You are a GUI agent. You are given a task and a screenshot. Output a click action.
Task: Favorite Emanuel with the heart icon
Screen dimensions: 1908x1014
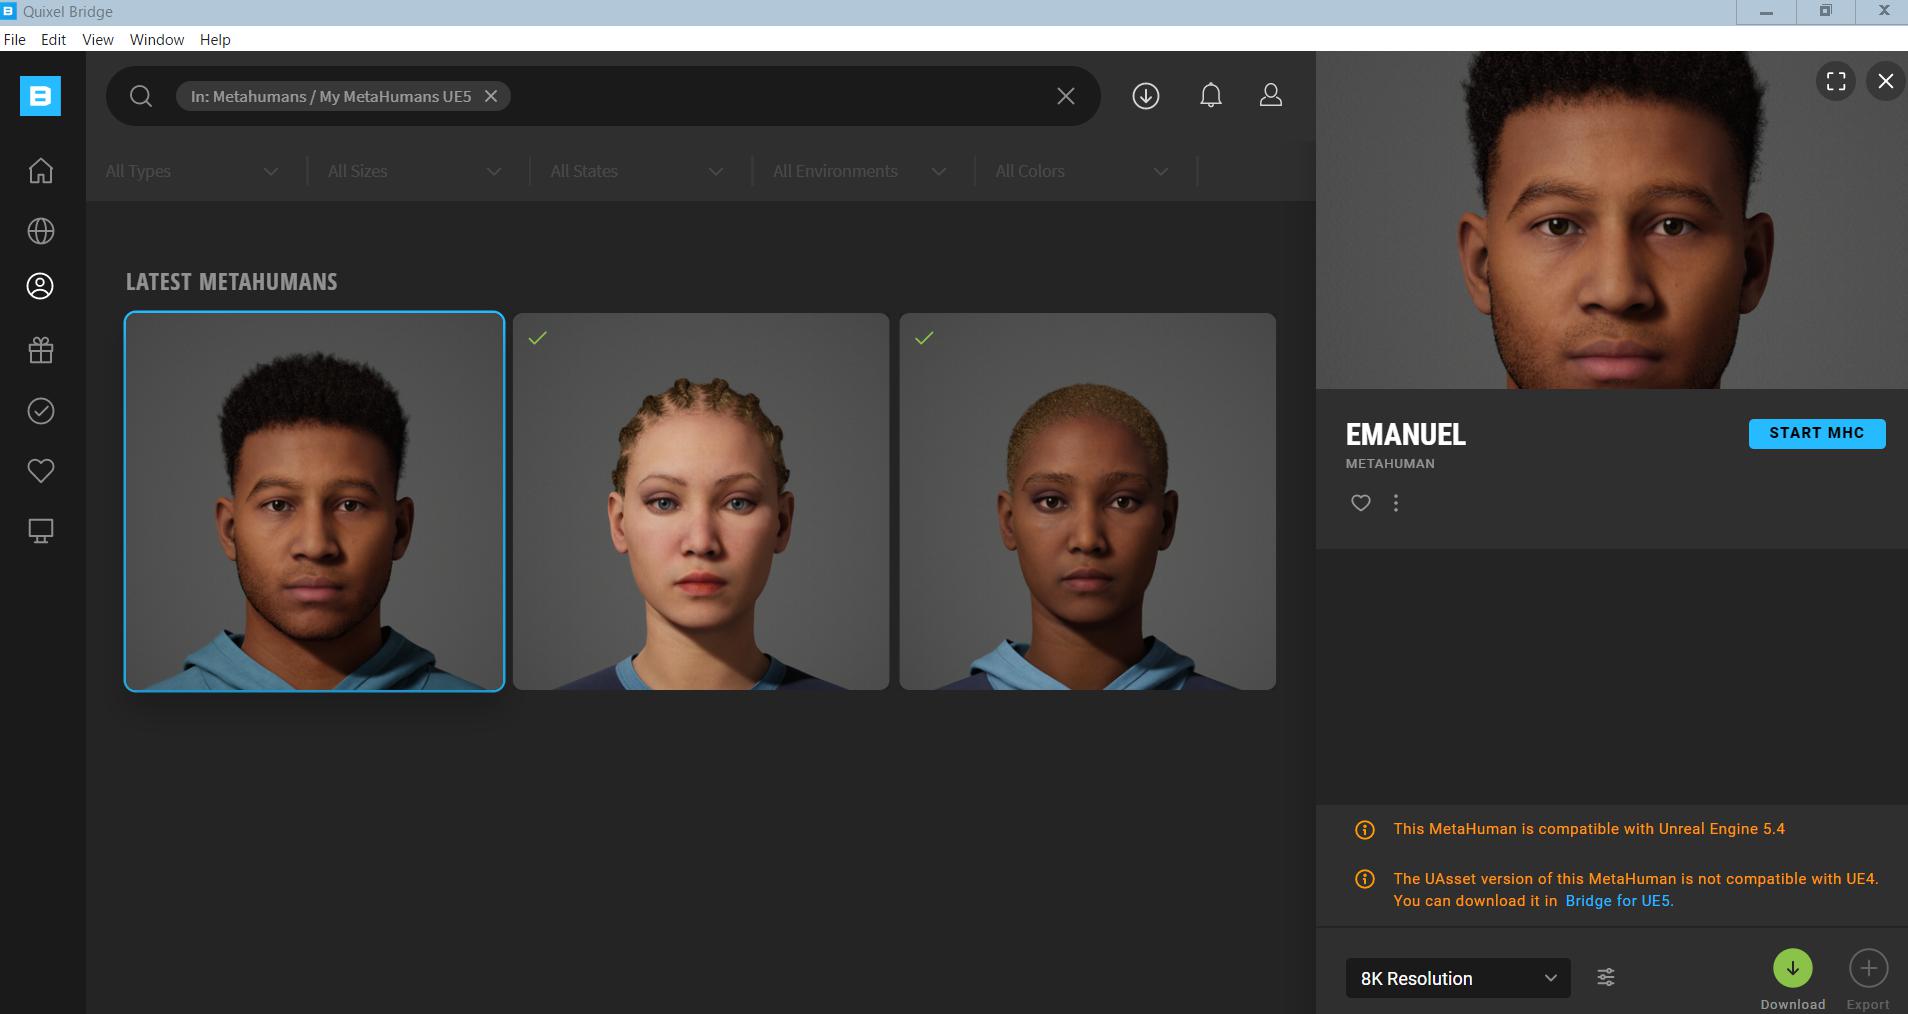(x=1361, y=503)
